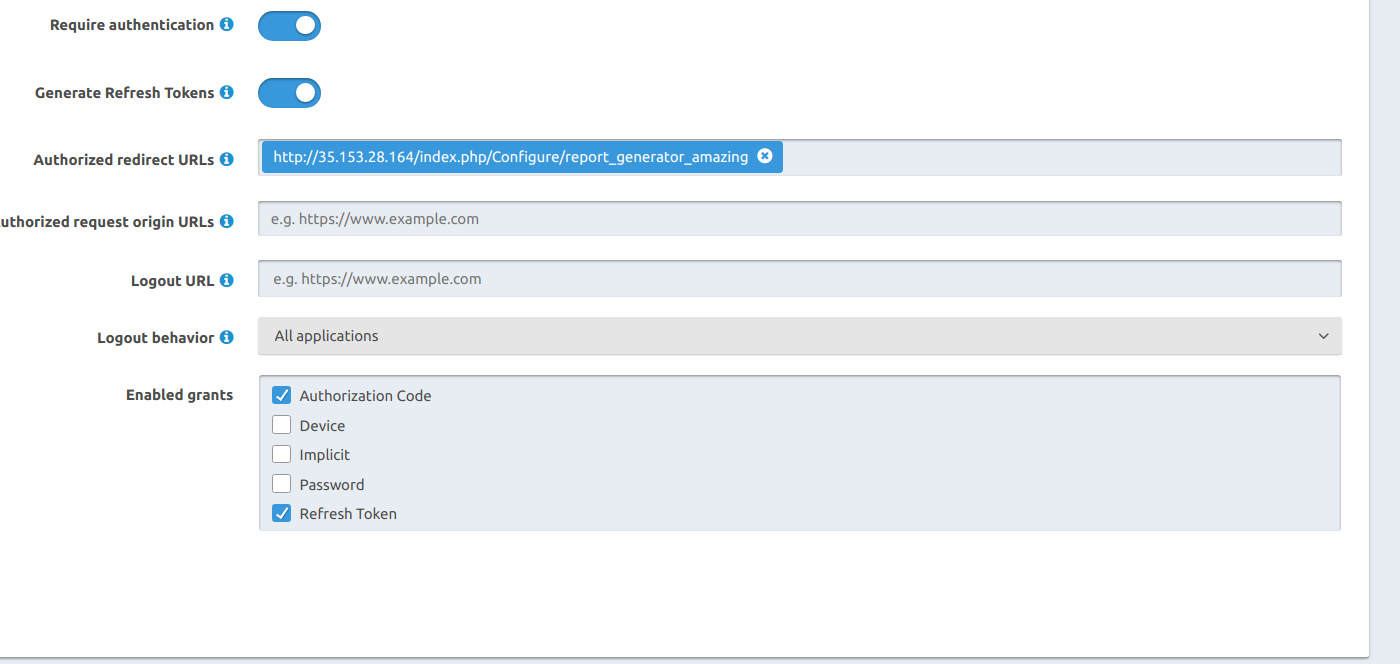Turn off Generate Refresh Tokens switch

pyautogui.click(x=289, y=93)
